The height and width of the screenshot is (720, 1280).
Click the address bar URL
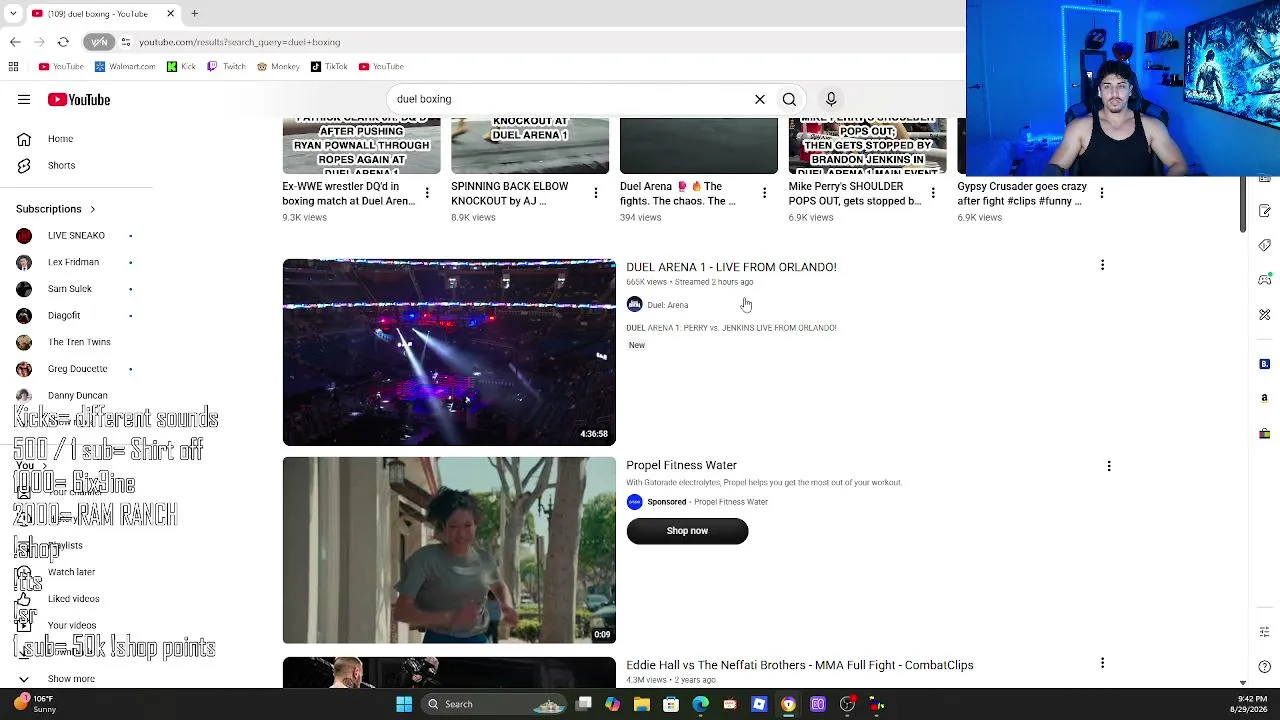(x=240, y=42)
